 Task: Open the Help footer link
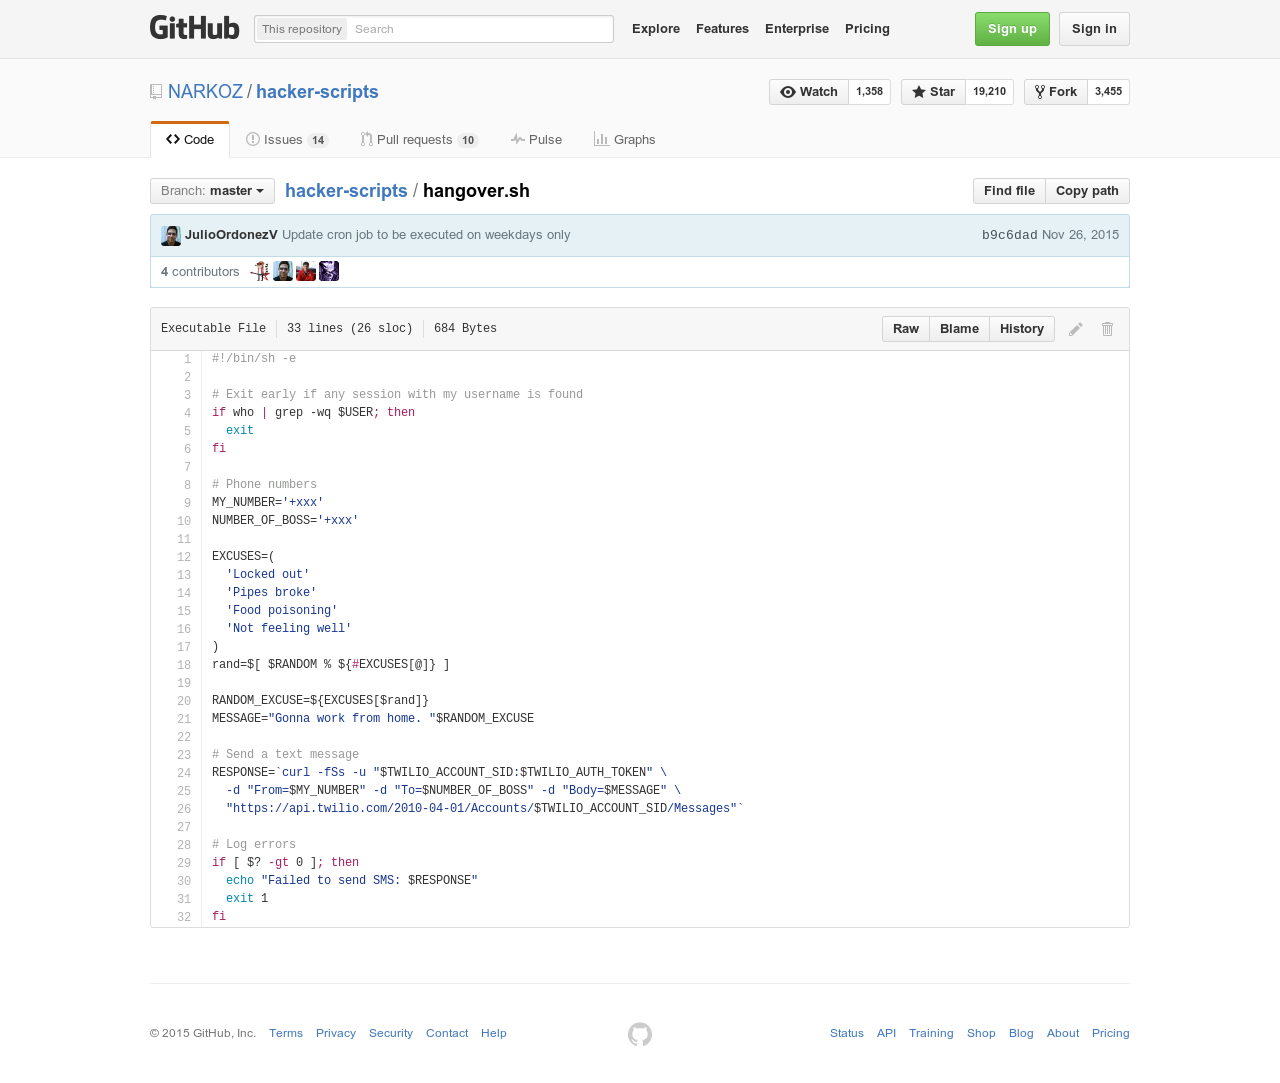494,1033
